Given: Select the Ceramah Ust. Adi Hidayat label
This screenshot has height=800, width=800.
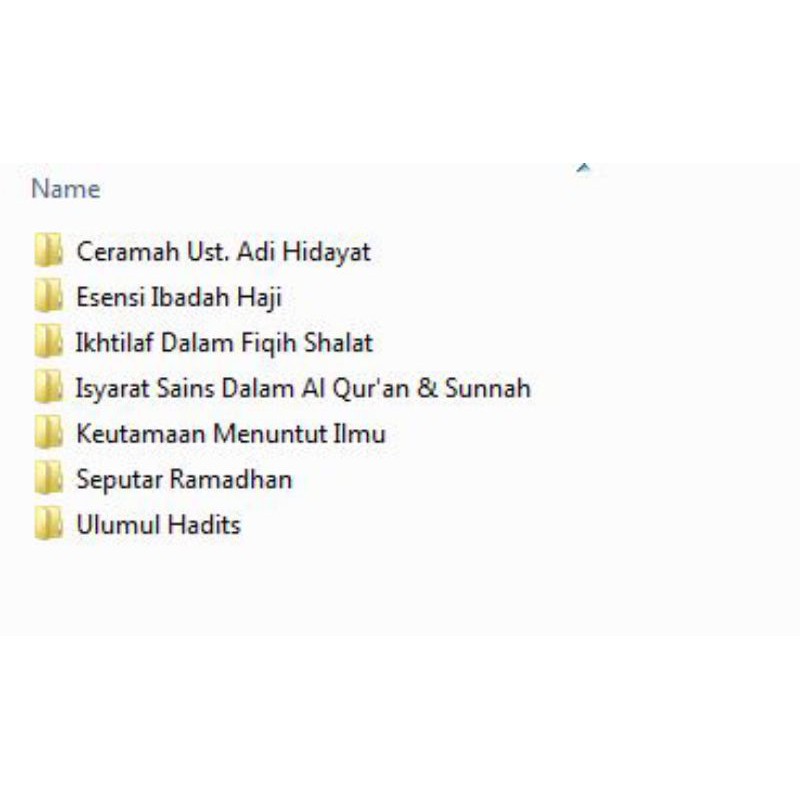Looking at the screenshot, I should point(222,252).
